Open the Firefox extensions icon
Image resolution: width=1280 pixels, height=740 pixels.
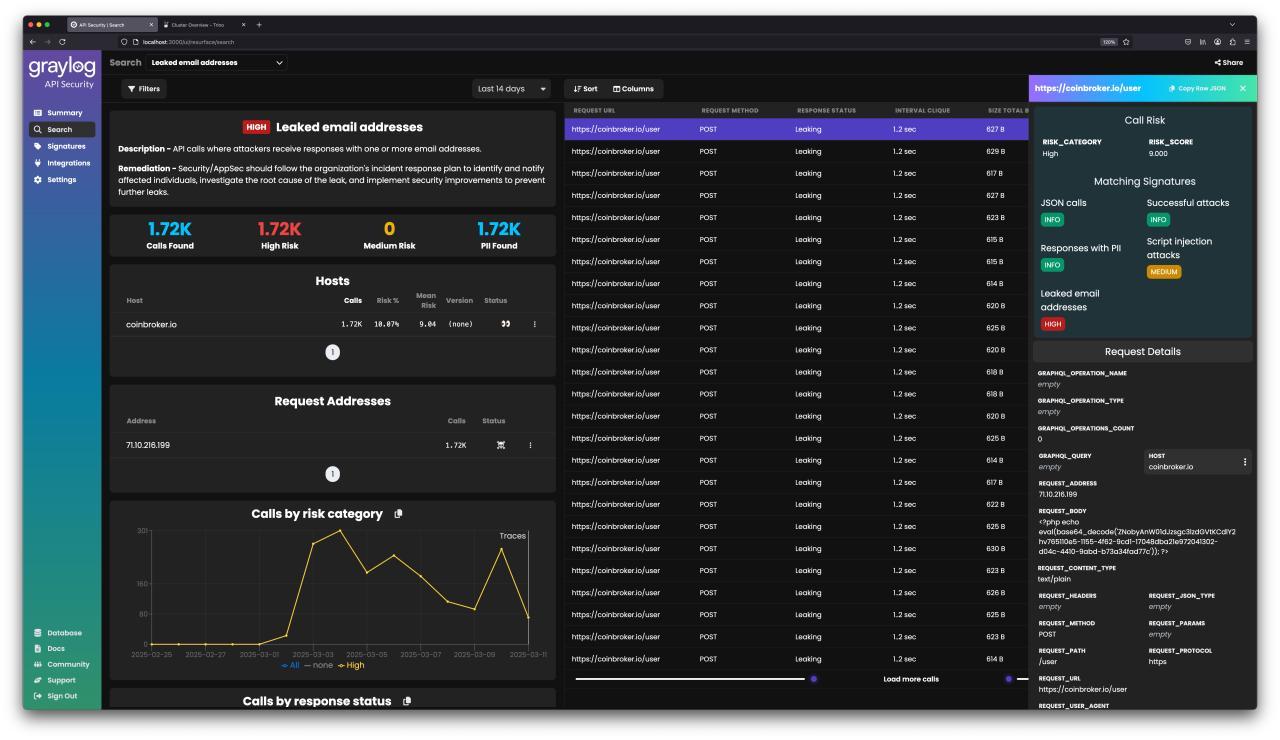coord(1232,42)
